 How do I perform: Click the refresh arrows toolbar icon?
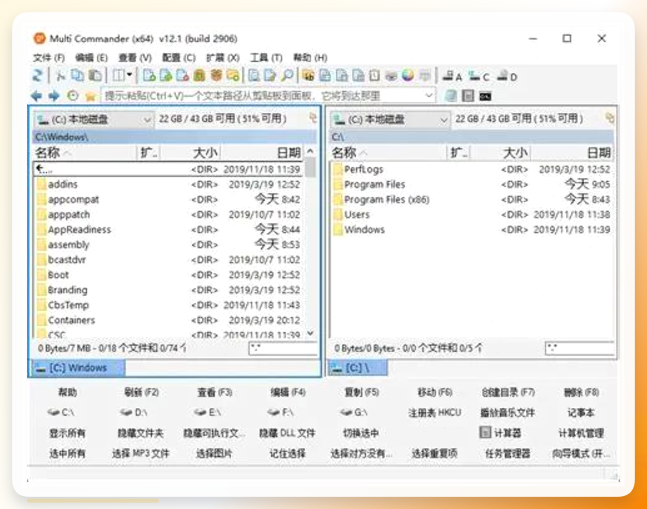[x=38, y=75]
